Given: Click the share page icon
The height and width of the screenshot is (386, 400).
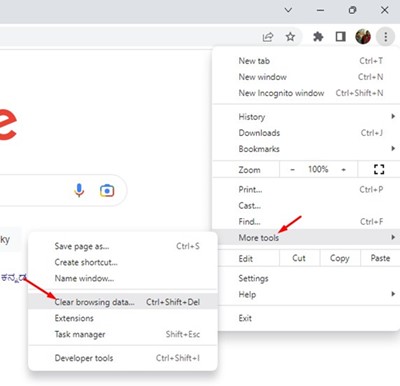Looking at the screenshot, I should (268, 36).
